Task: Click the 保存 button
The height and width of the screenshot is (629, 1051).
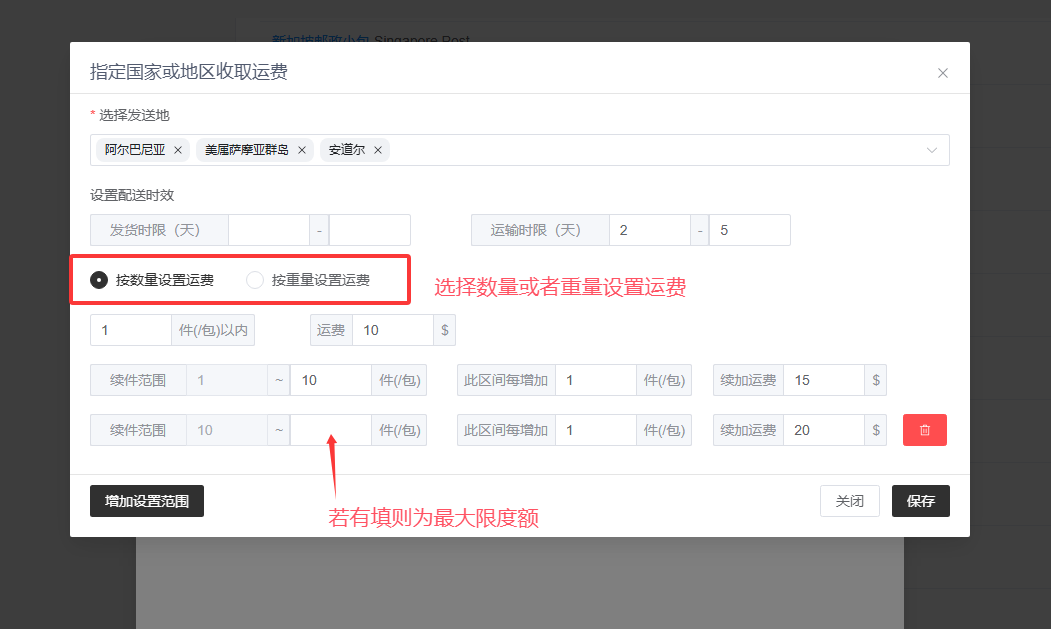Action: pos(920,501)
